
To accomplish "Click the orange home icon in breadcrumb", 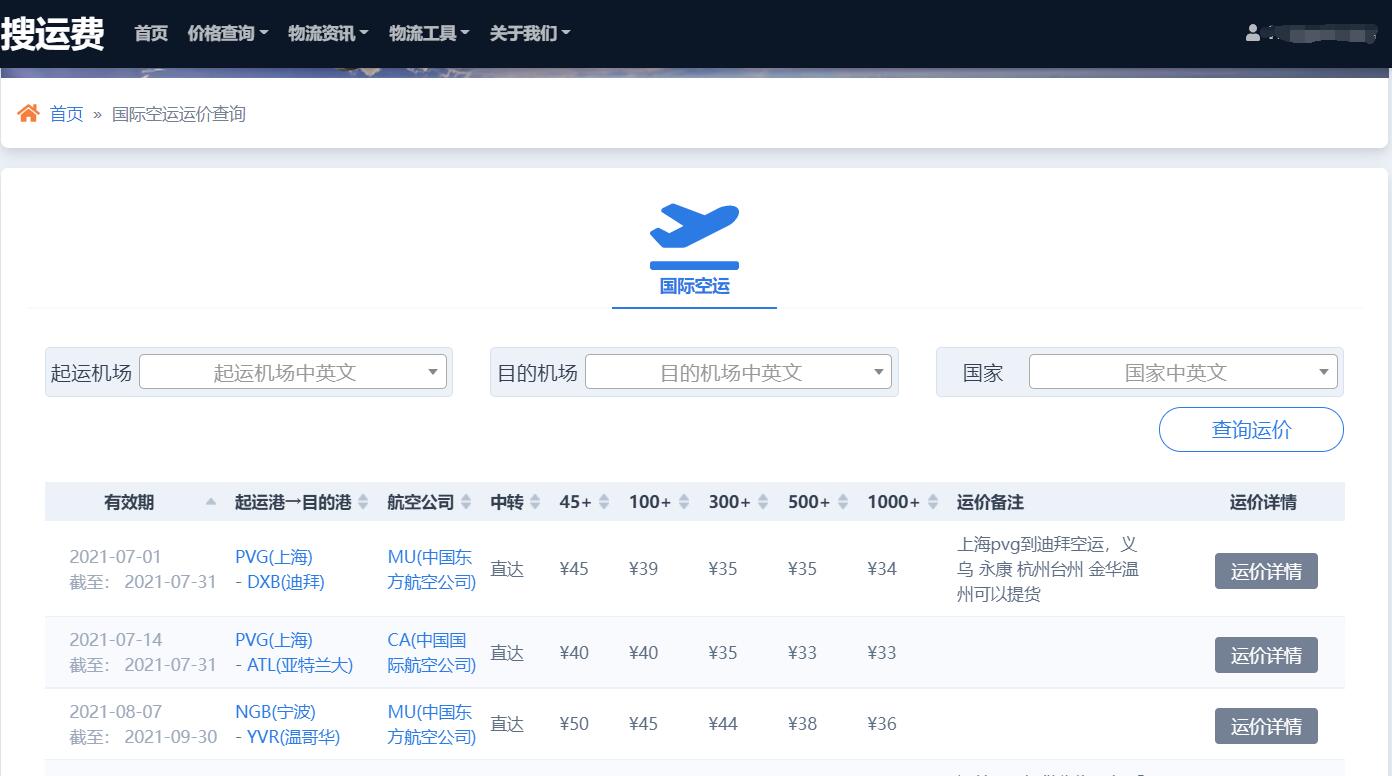I will pos(28,113).
